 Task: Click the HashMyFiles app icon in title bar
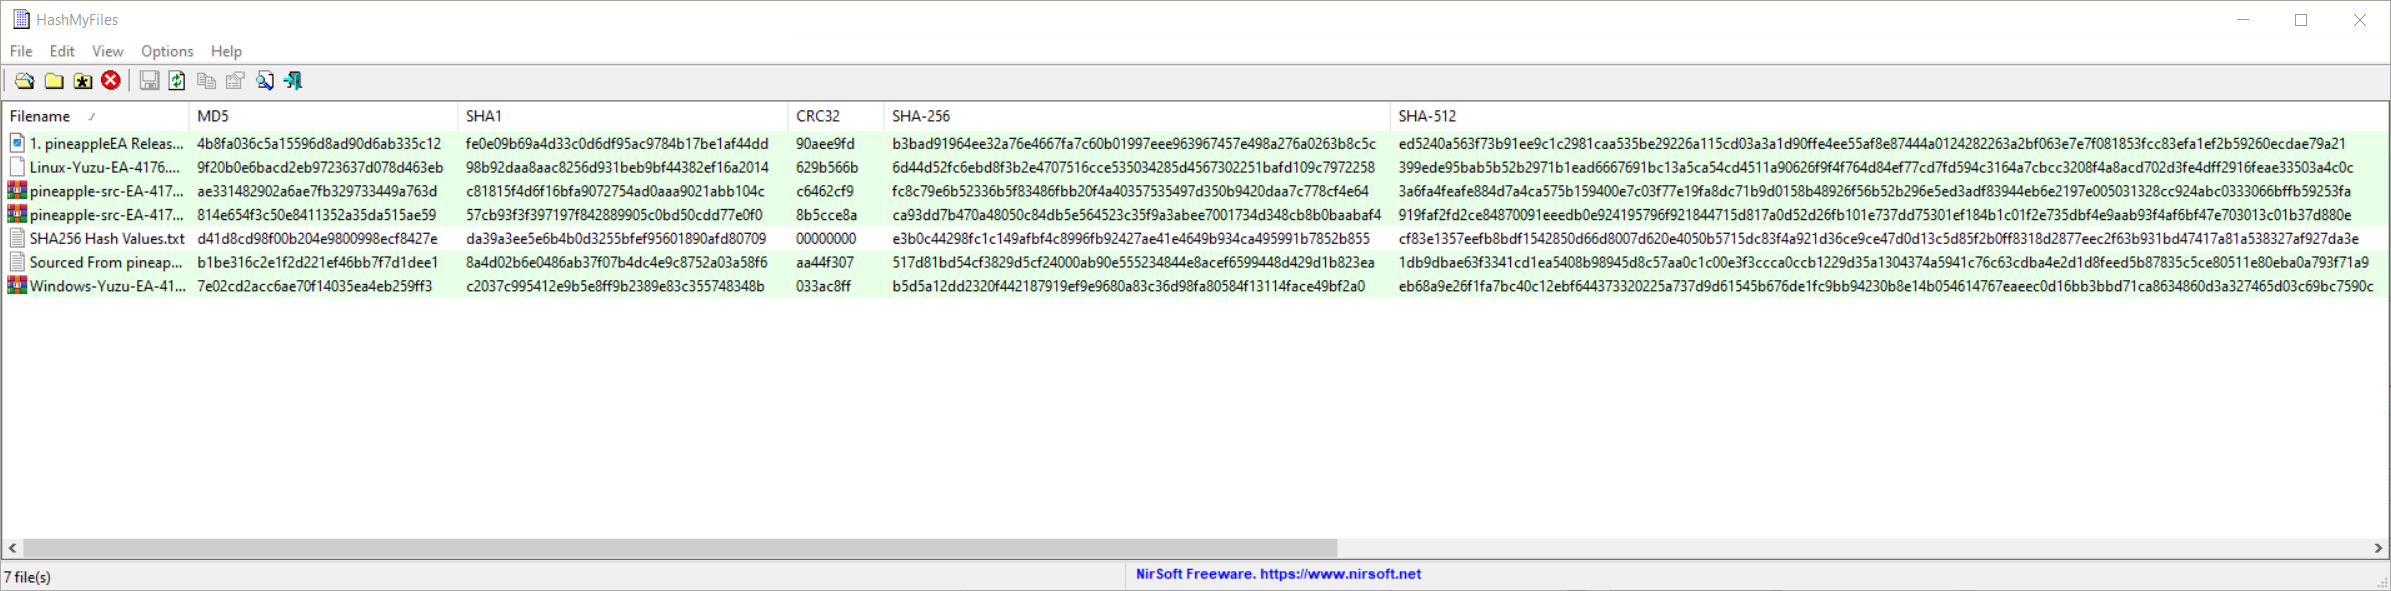pos(20,19)
